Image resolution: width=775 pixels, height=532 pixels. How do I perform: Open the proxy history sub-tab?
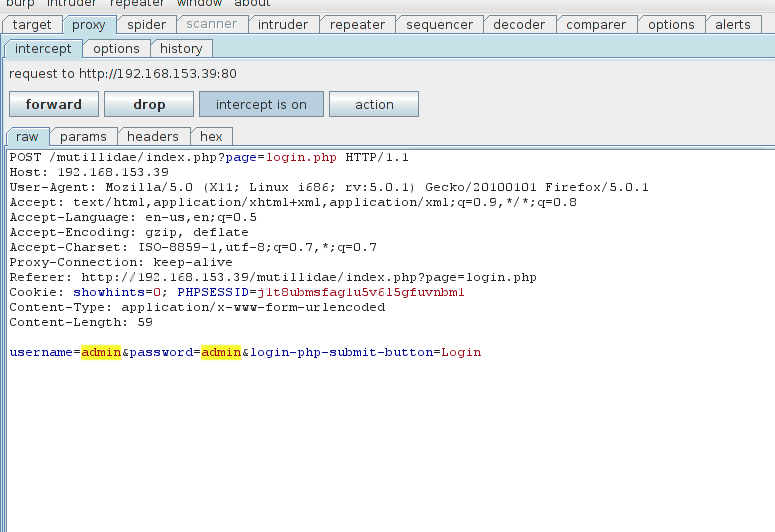pyautogui.click(x=181, y=48)
